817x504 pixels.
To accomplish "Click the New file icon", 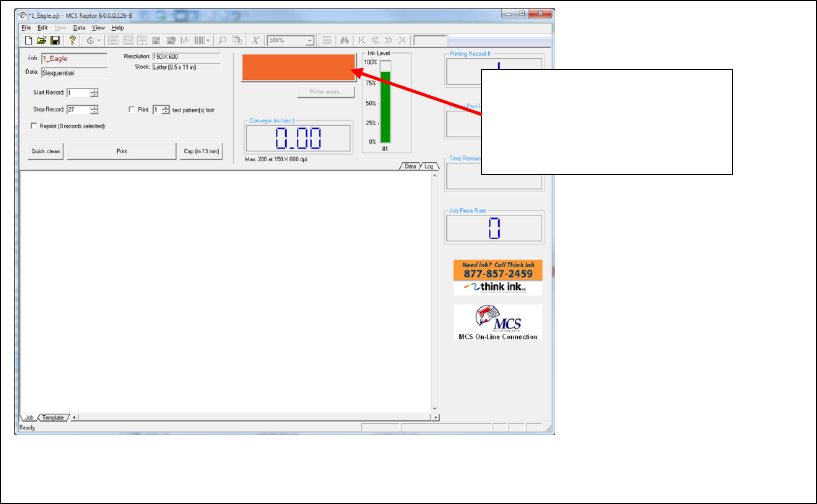I will click(x=29, y=40).
